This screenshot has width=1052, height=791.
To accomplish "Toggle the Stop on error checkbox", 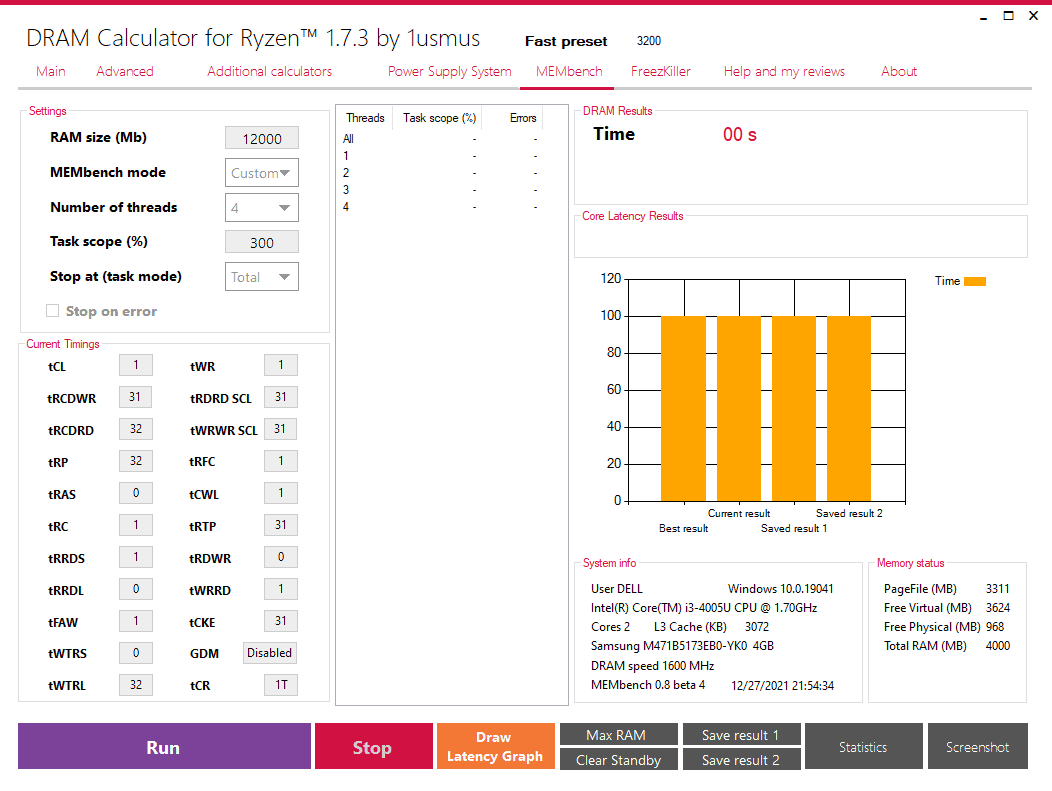I will click(x=52, y=311).
